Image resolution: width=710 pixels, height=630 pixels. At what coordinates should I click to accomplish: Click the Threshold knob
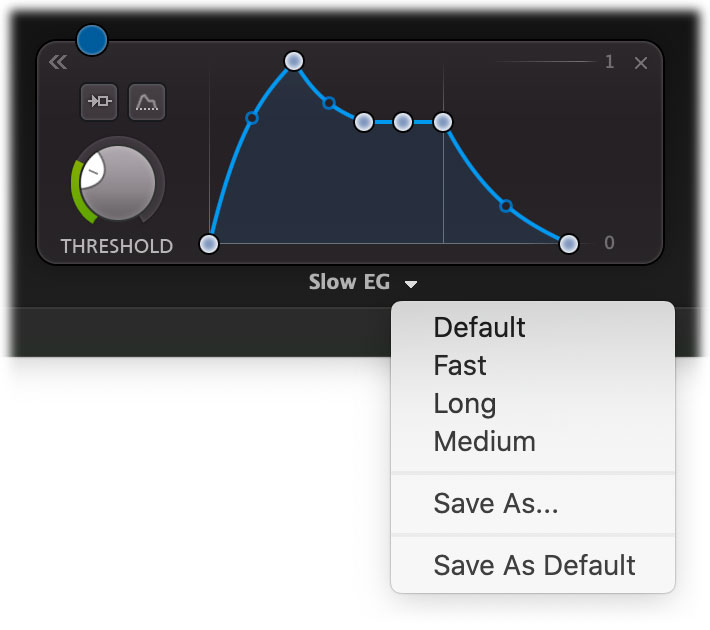pos(118,182)
